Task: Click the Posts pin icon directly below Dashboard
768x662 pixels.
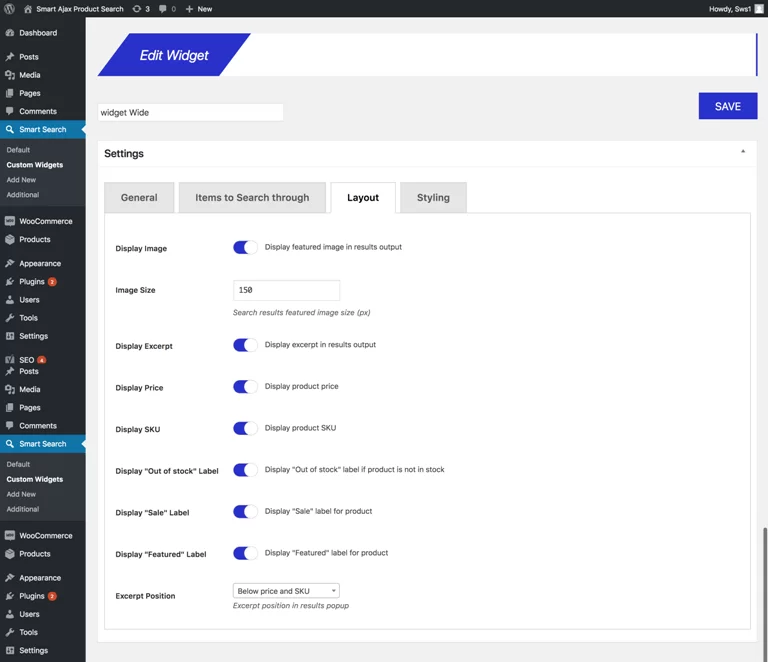Action: pos(10,57)
